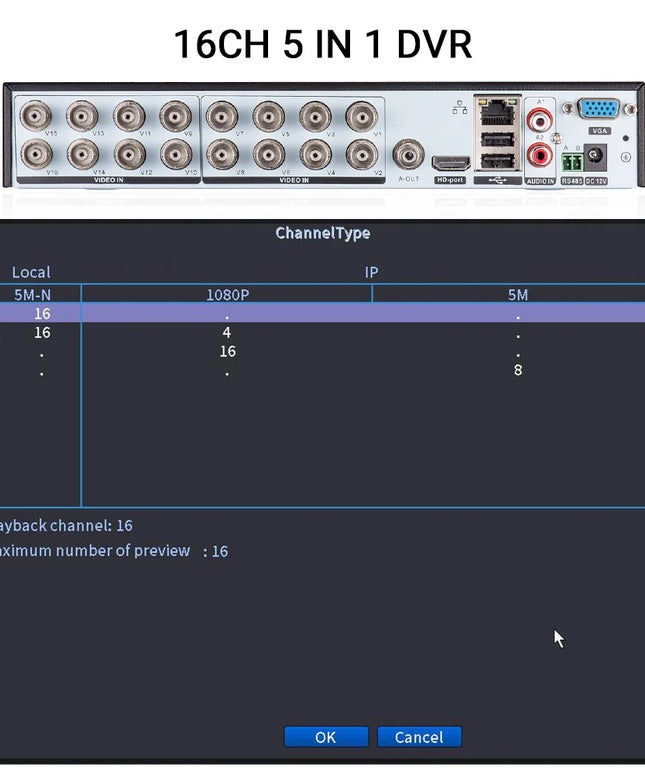Click the 1080P column header
Screen dimensions: 645x774
pos(227,294)
